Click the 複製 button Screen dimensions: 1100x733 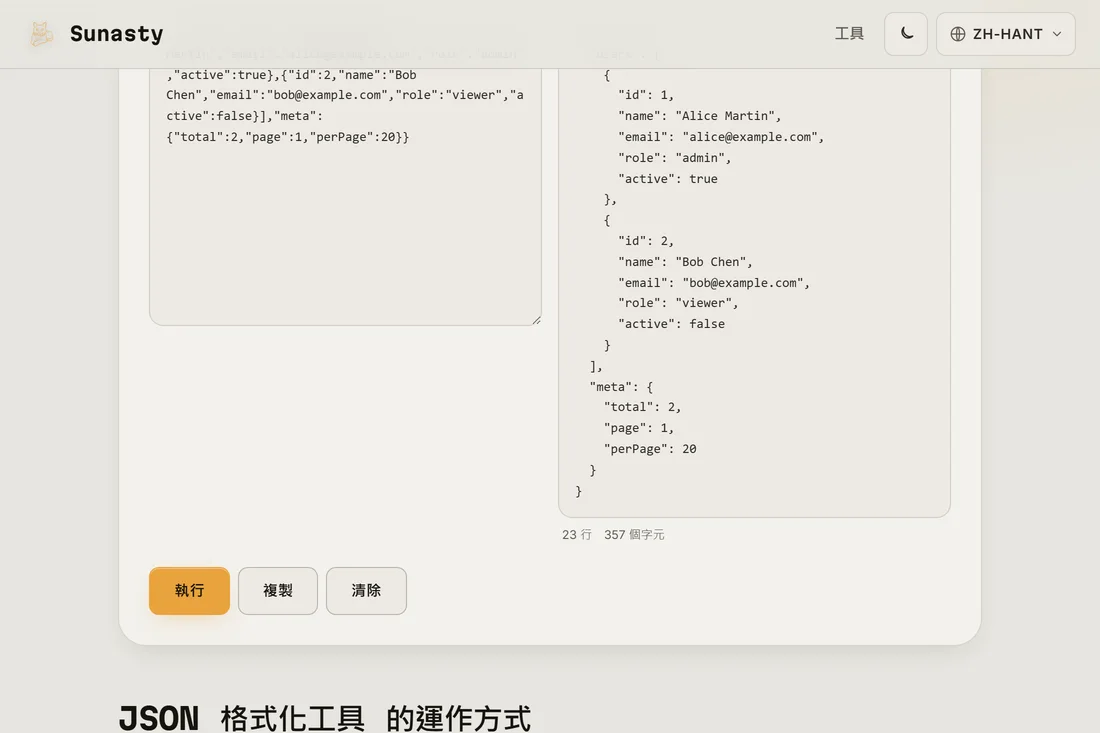(278, 591)
